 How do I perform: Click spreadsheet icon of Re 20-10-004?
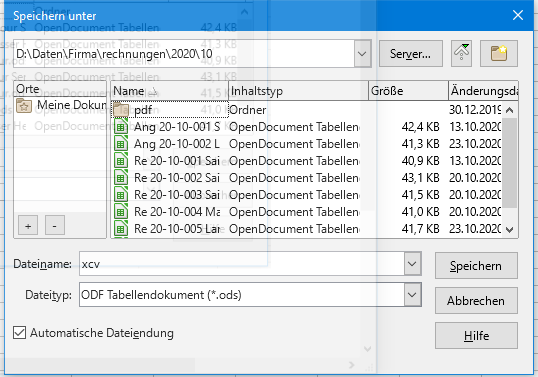click(x=121, y=212)
